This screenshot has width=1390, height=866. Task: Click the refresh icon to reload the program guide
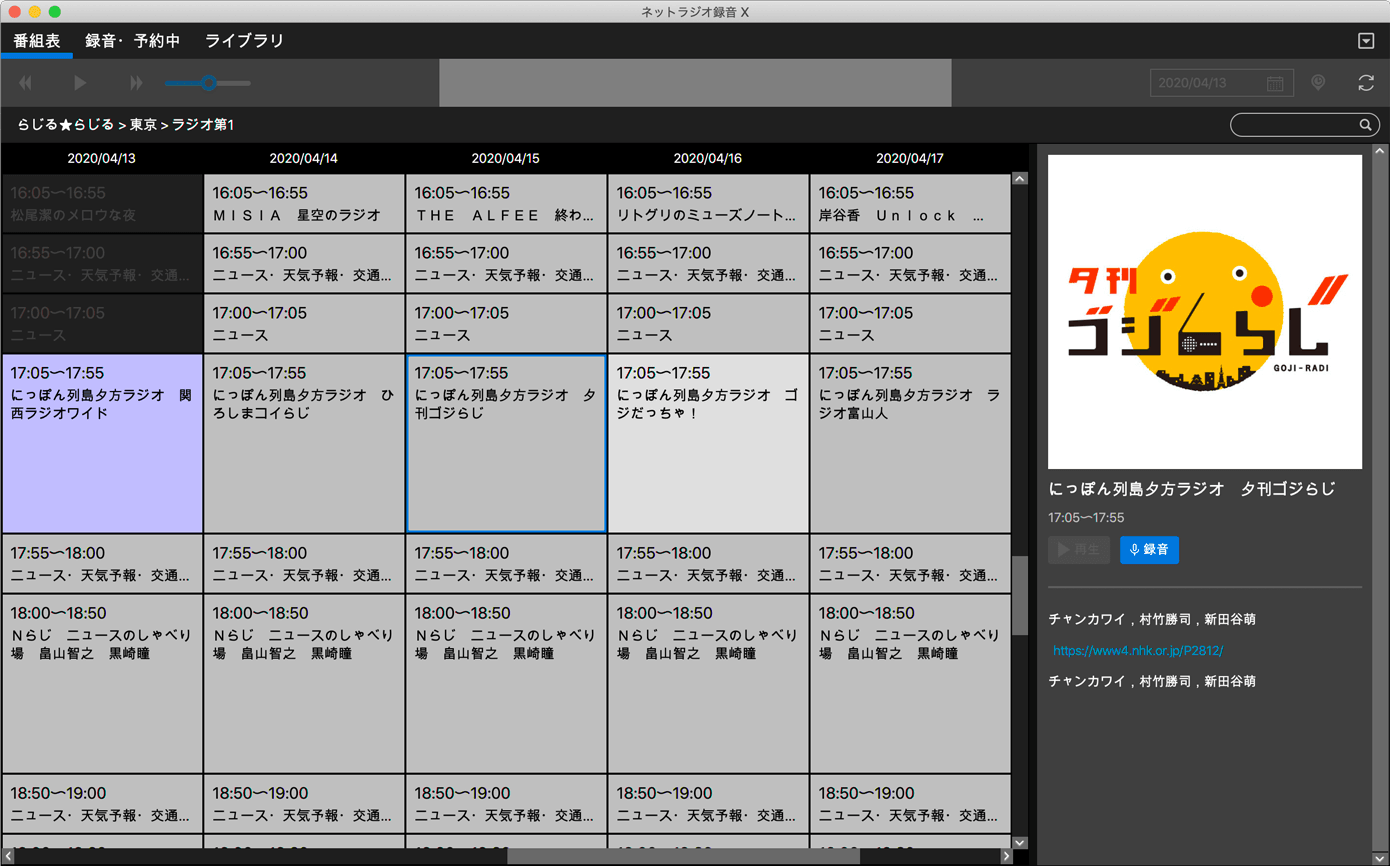[x=1366, y=83]
